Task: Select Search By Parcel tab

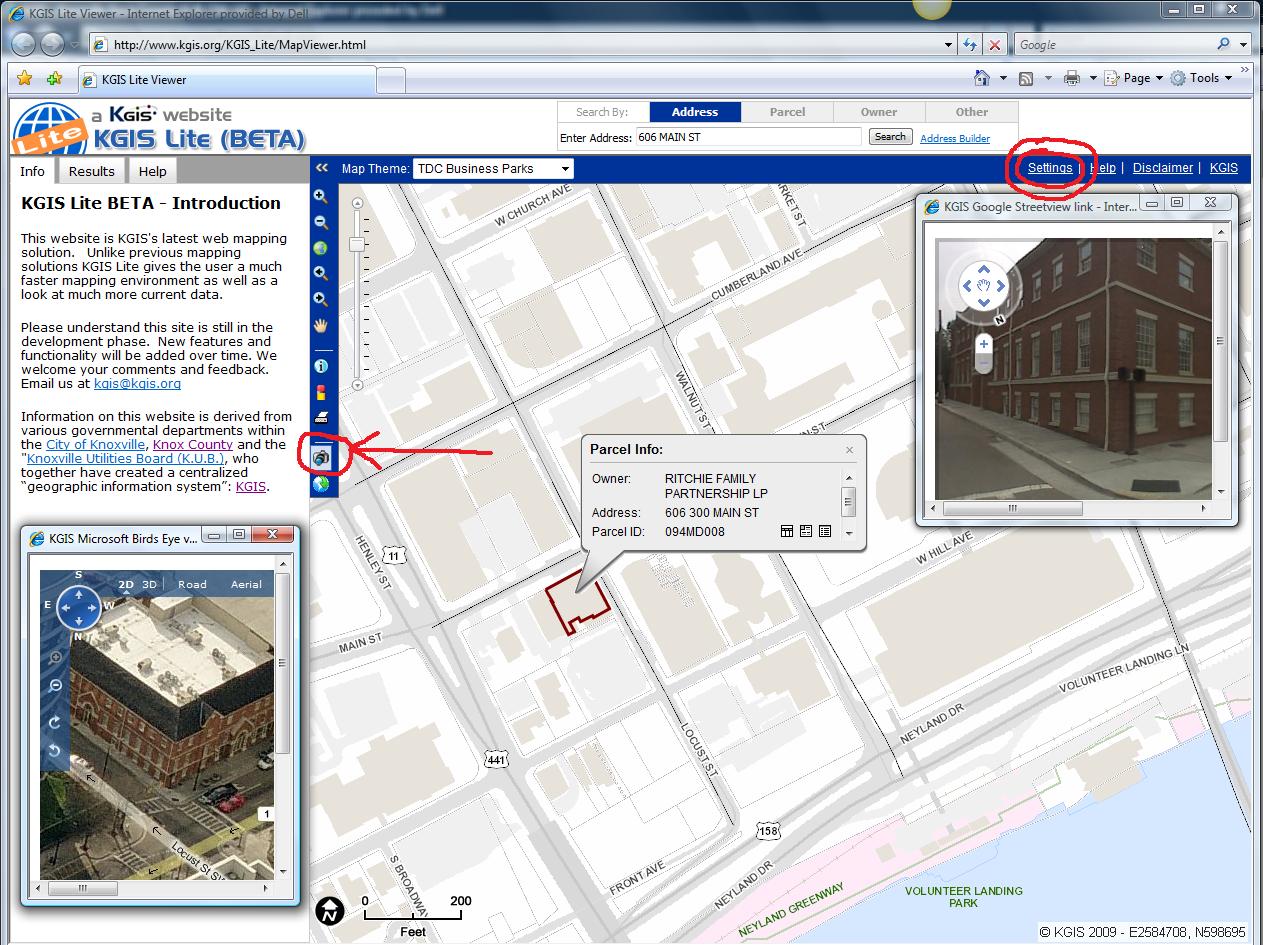Action: (x=787, y=112)
